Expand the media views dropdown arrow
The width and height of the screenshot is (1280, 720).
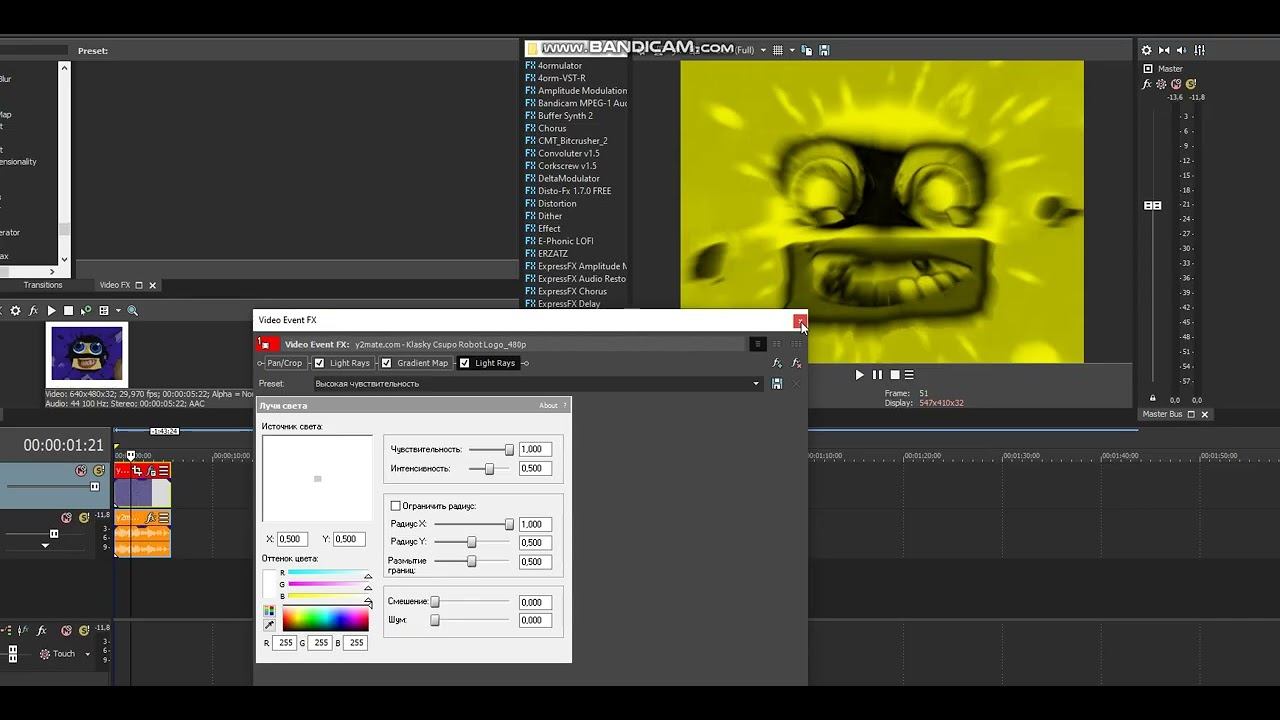click(x=118, y=311)
